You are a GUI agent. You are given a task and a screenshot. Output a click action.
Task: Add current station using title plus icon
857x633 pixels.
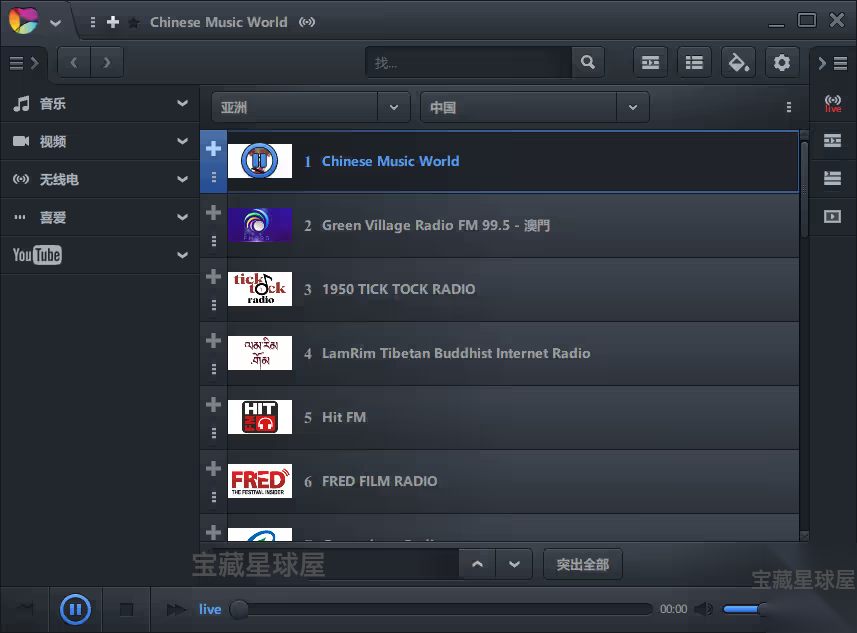(113, 22)
